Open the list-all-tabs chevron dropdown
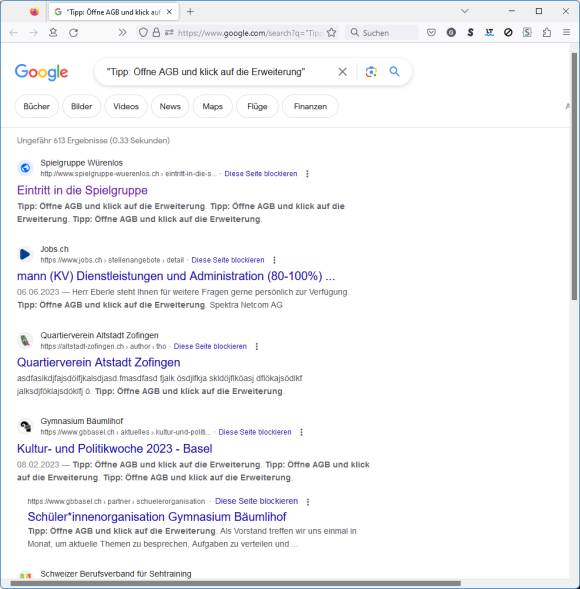 [x=465, y=12]
